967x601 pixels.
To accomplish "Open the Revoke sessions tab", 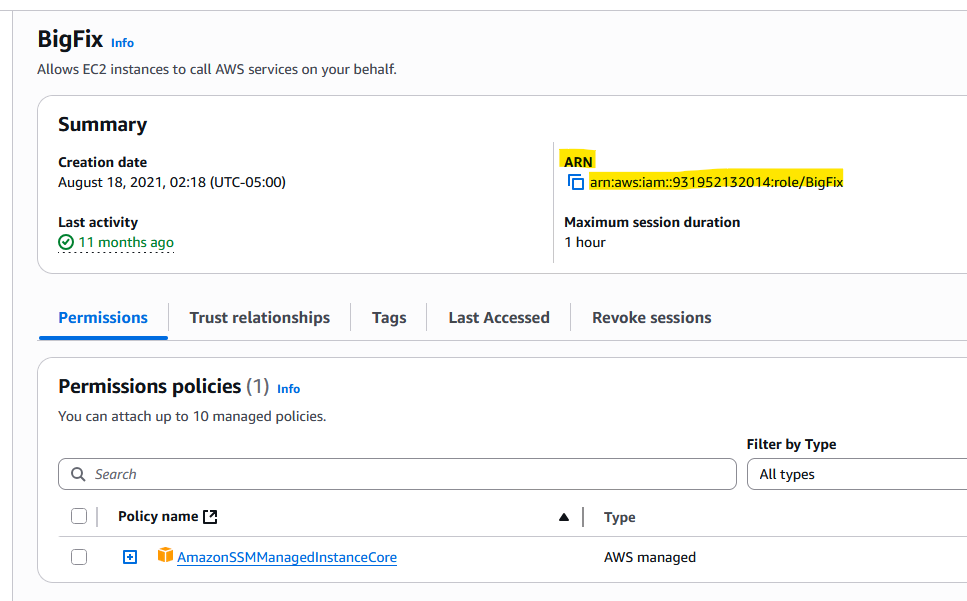I will click(652, 317).
